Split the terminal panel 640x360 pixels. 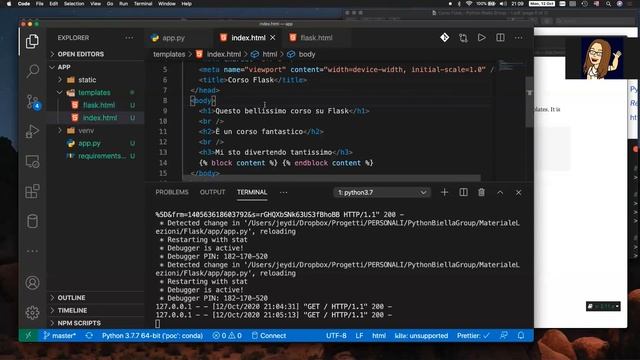coord(463,192)
